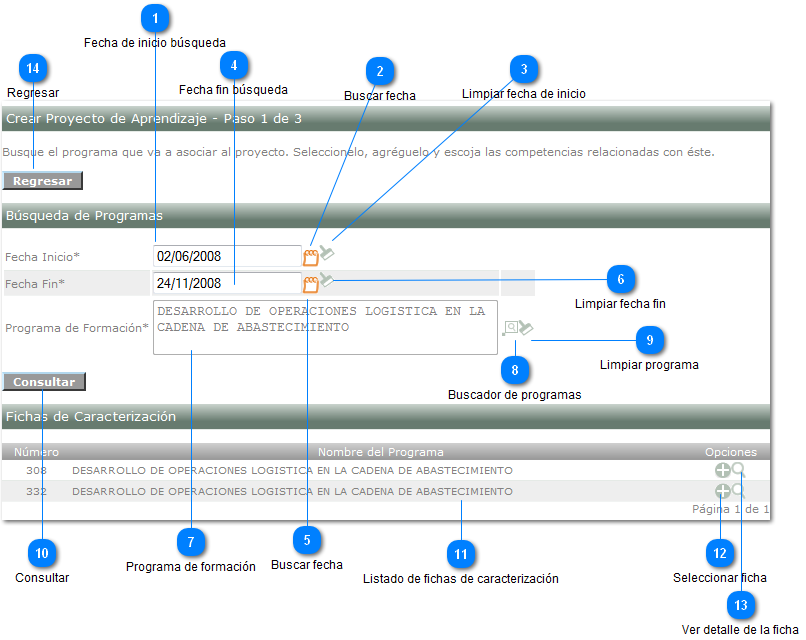Image resolution: width=806 pixels, height=640 pixels.
Task: Click the Regresar button
Action: click(x=43, y=181)
